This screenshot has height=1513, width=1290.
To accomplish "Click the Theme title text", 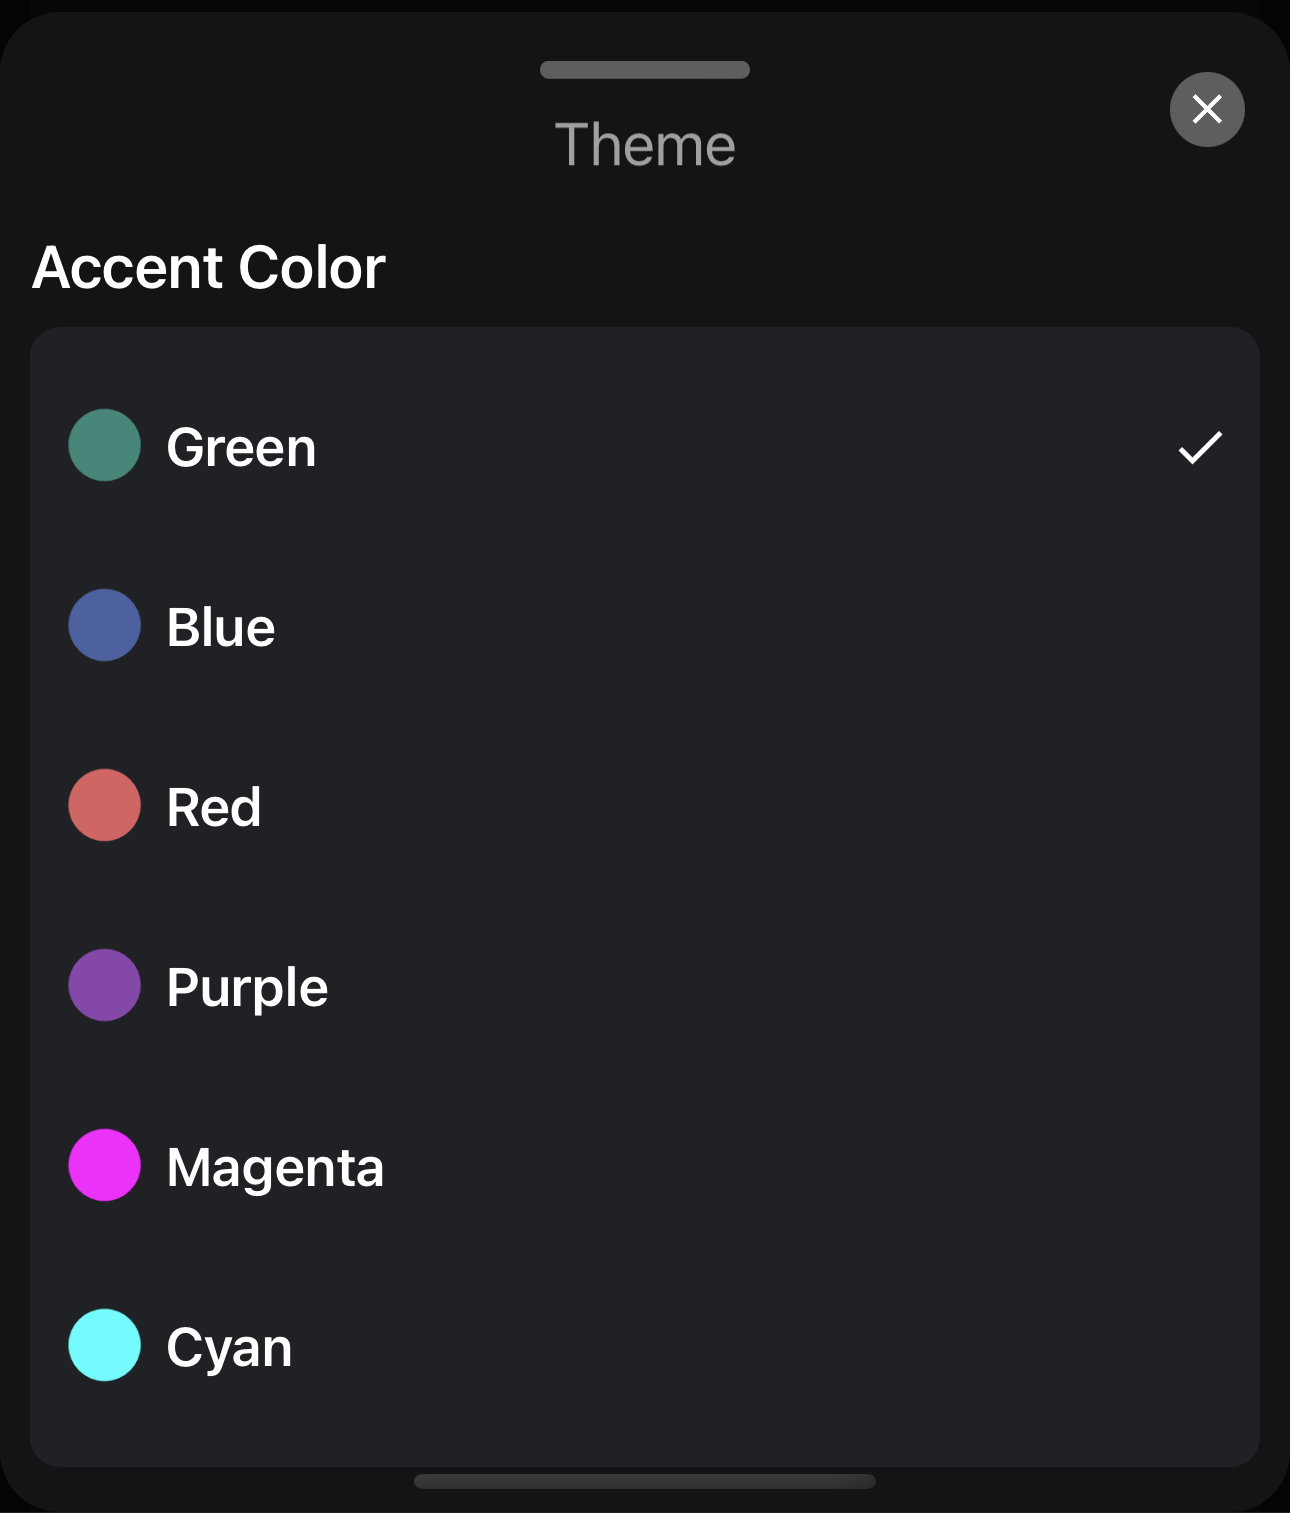I will 645,145.
